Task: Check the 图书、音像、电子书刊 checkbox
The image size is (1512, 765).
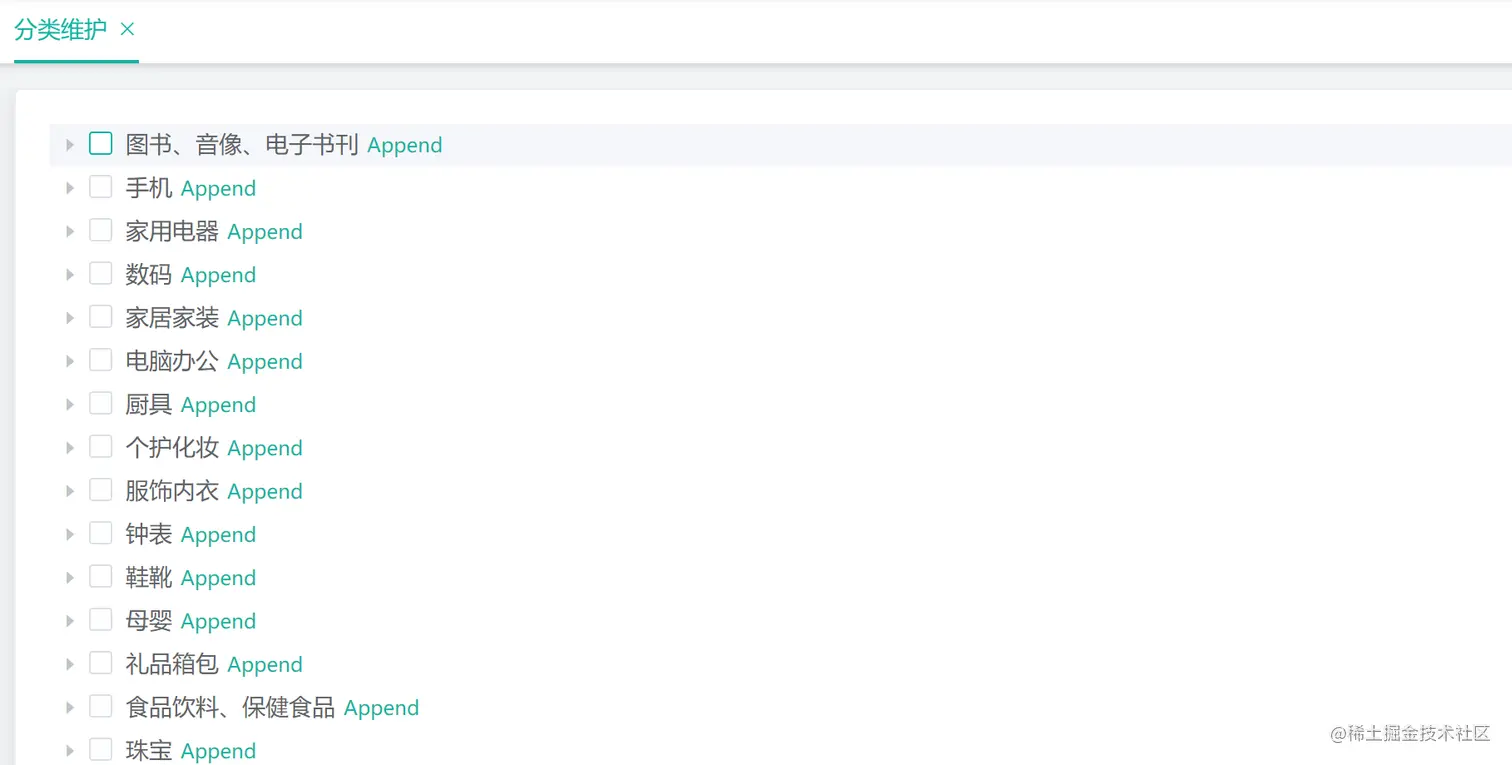Action: point(101,144)
